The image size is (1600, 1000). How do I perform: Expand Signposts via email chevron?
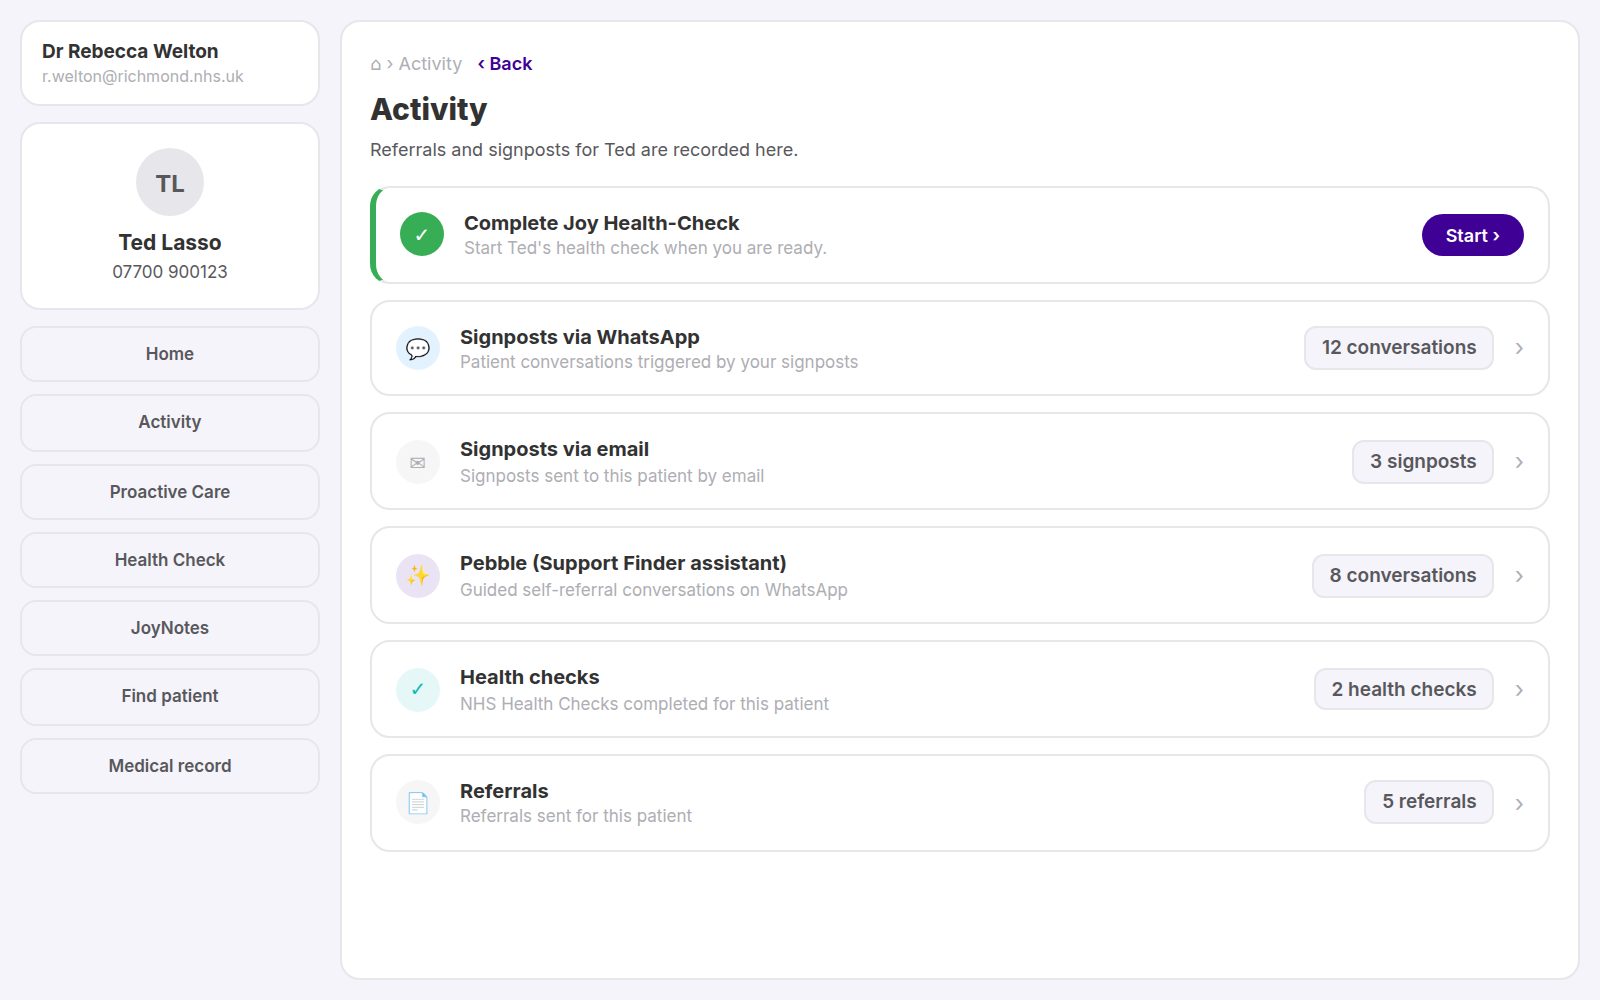coord(1519,462)
